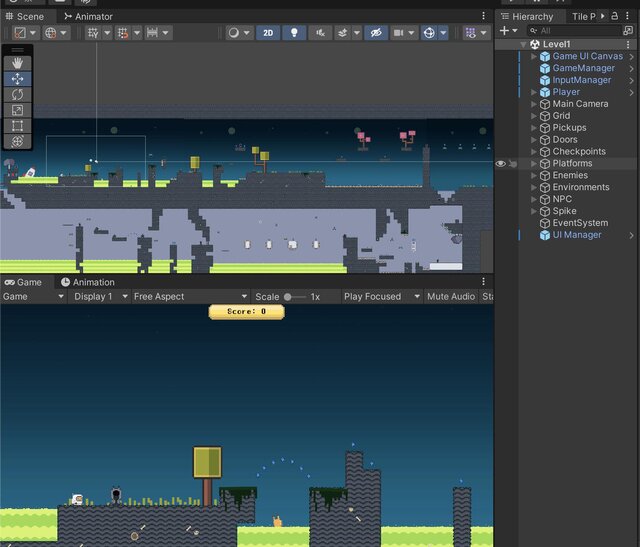Select the Hand view tool
Image resolution: width=640 pixels, height=547 pixels.
[x=17, y=63]
